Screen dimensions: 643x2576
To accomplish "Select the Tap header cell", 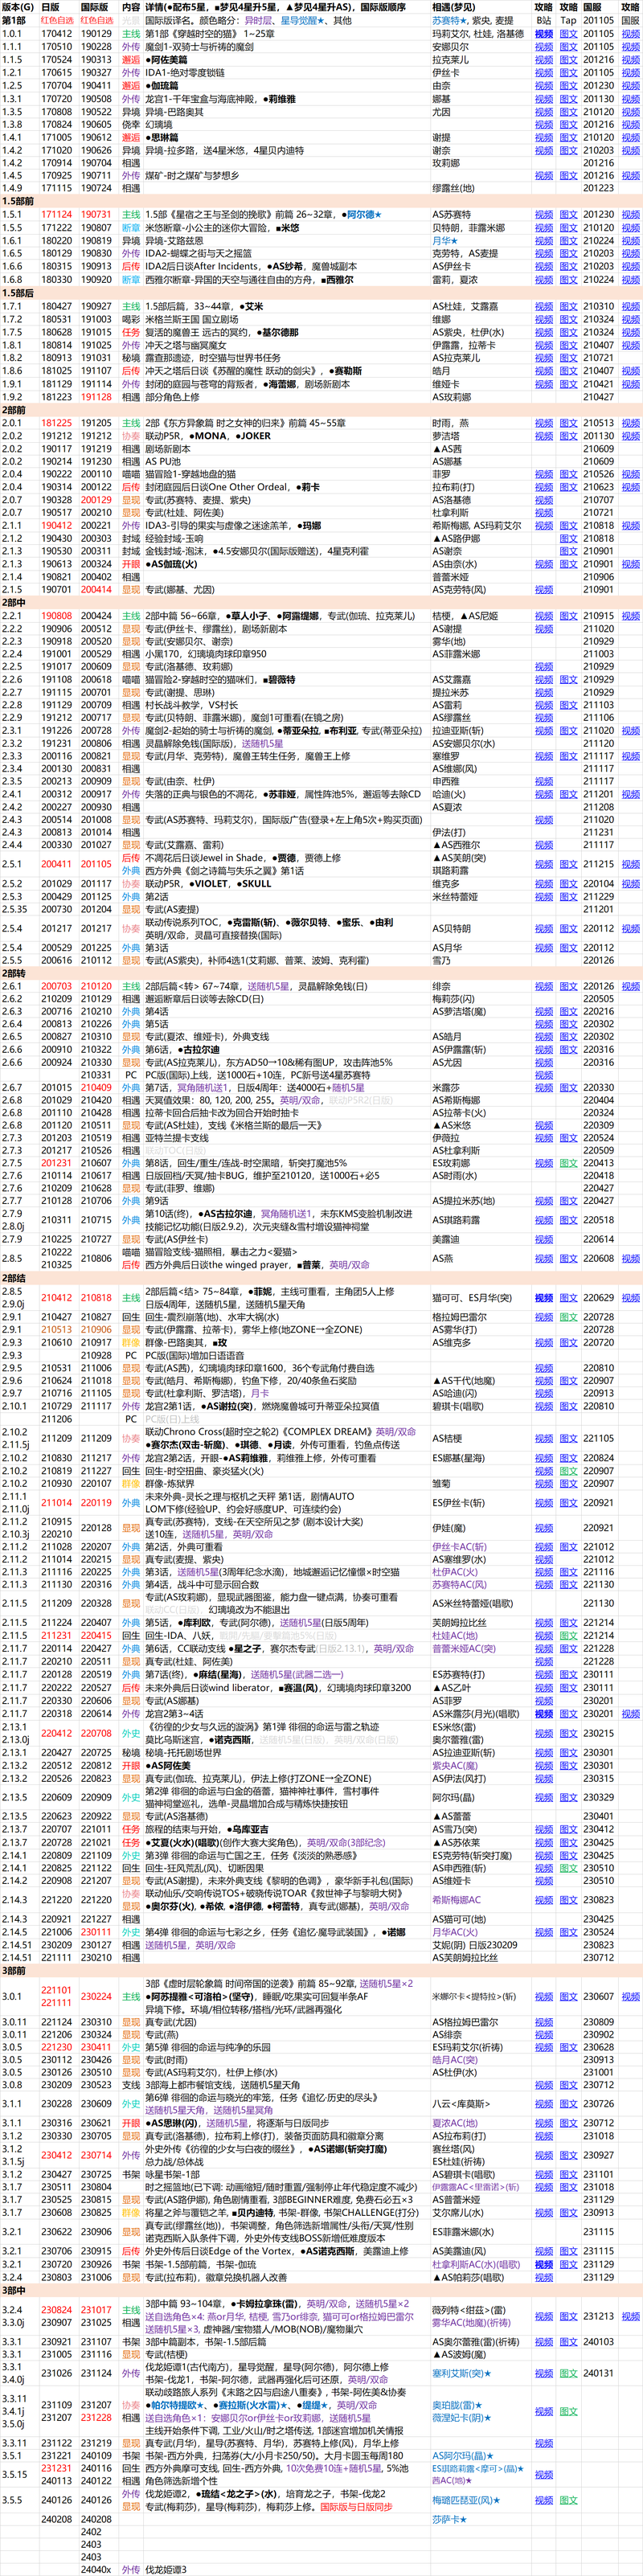I will [568, 20].
